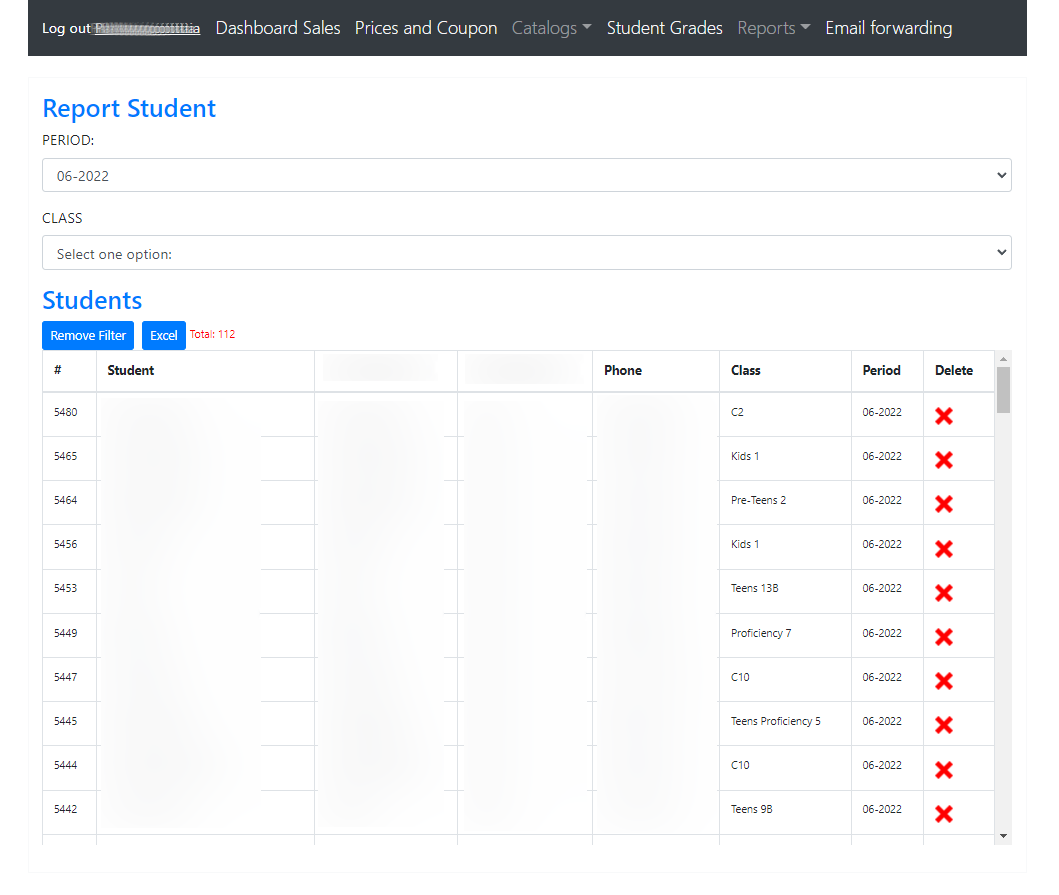
Task: Delete student row 5453
Action: tap(944, 592)
